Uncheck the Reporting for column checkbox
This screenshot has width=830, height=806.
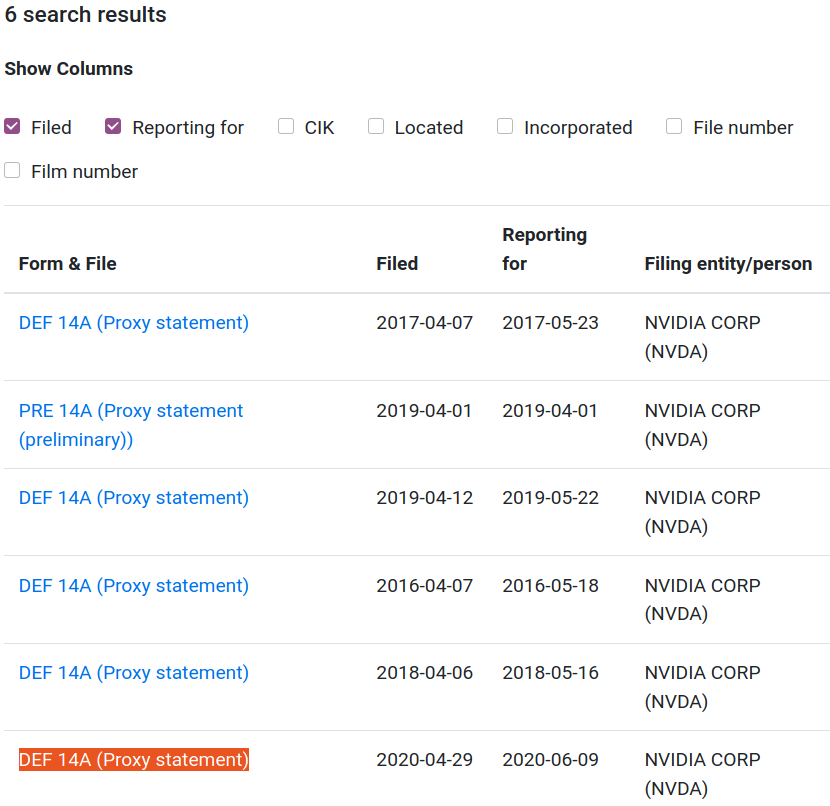pos(113,127)
